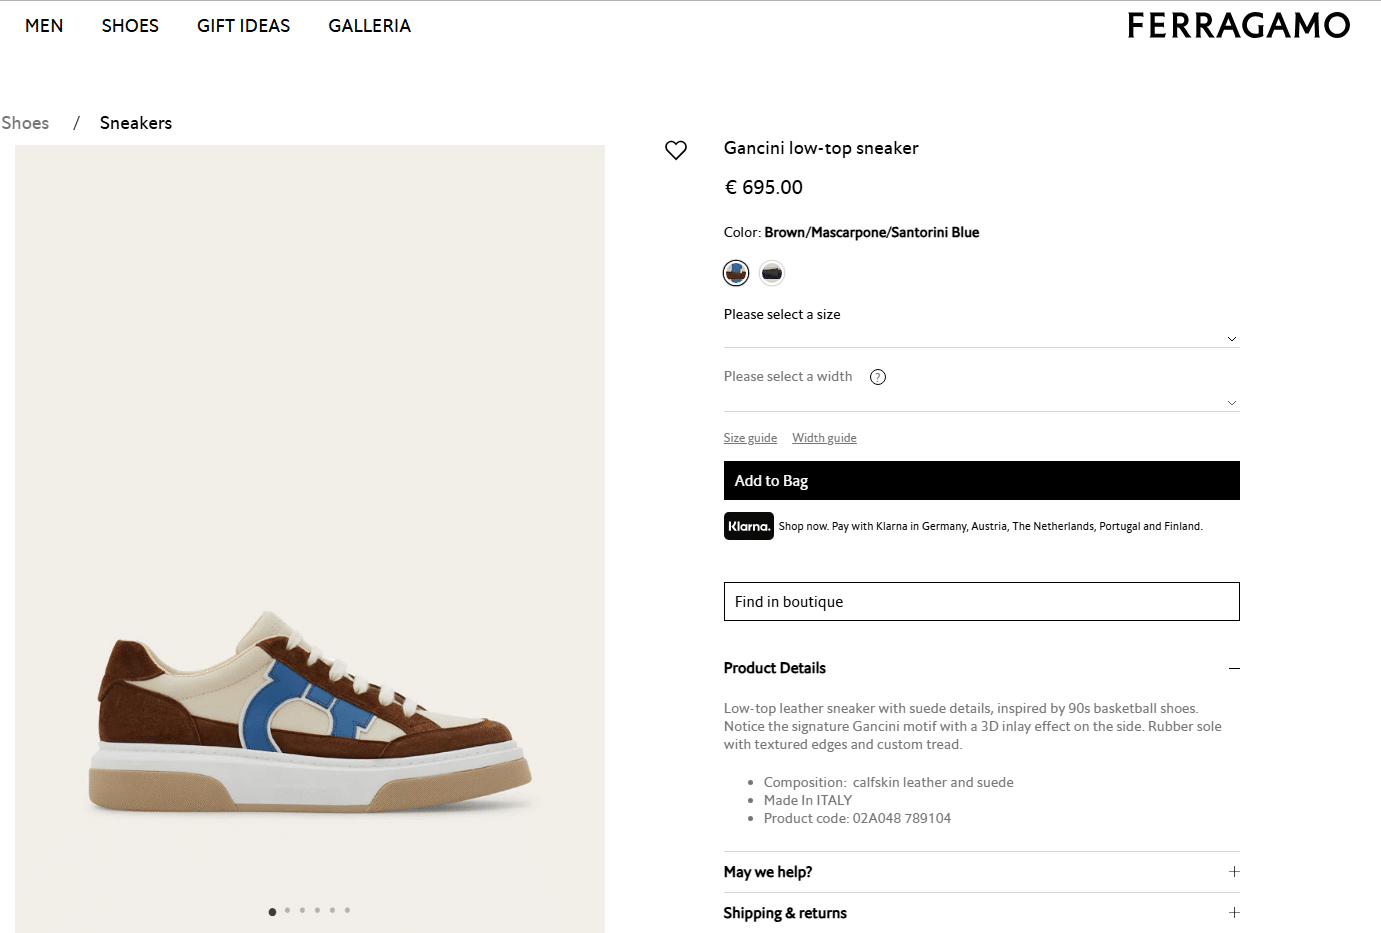
Task: Select the Brown/Mascarpone/Santorini Blue color swatch
Action: (x=736, y=272)
